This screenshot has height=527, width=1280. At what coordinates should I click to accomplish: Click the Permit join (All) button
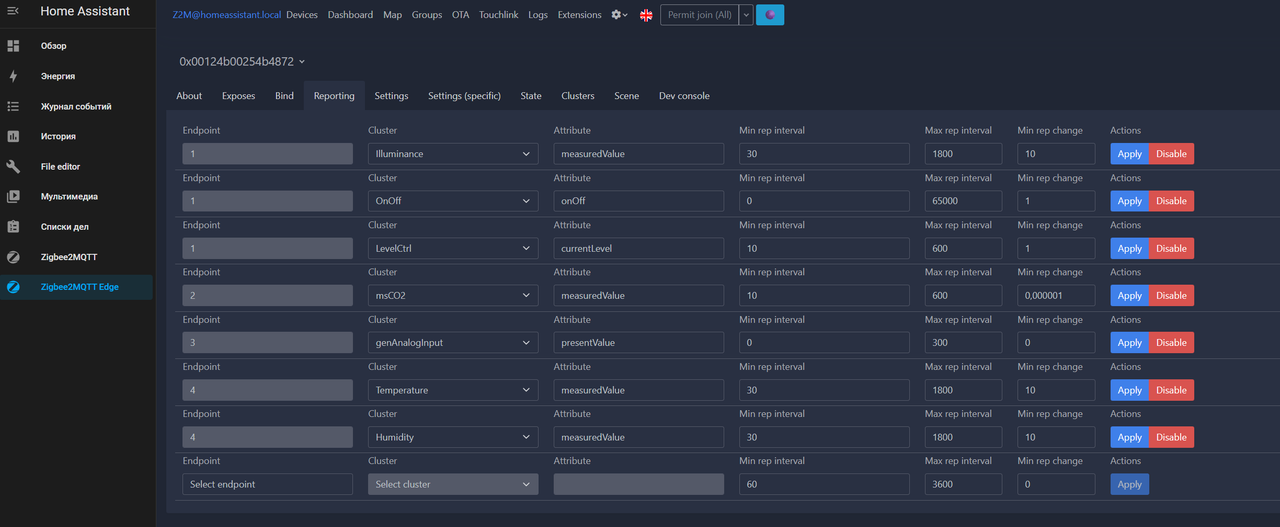[x=699, y=15]
